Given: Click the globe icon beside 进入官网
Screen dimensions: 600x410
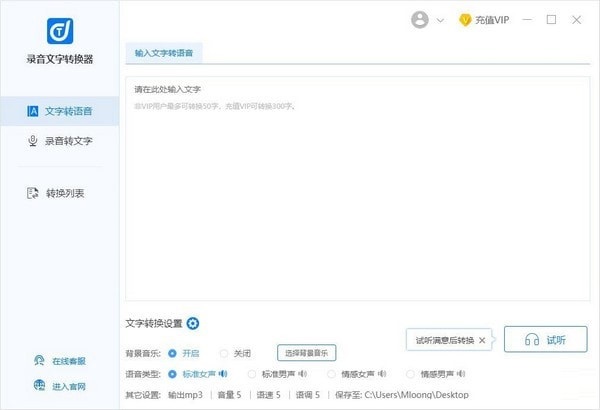Looking at the screenshot, I should pyautogui.click(x=39, y=385).
